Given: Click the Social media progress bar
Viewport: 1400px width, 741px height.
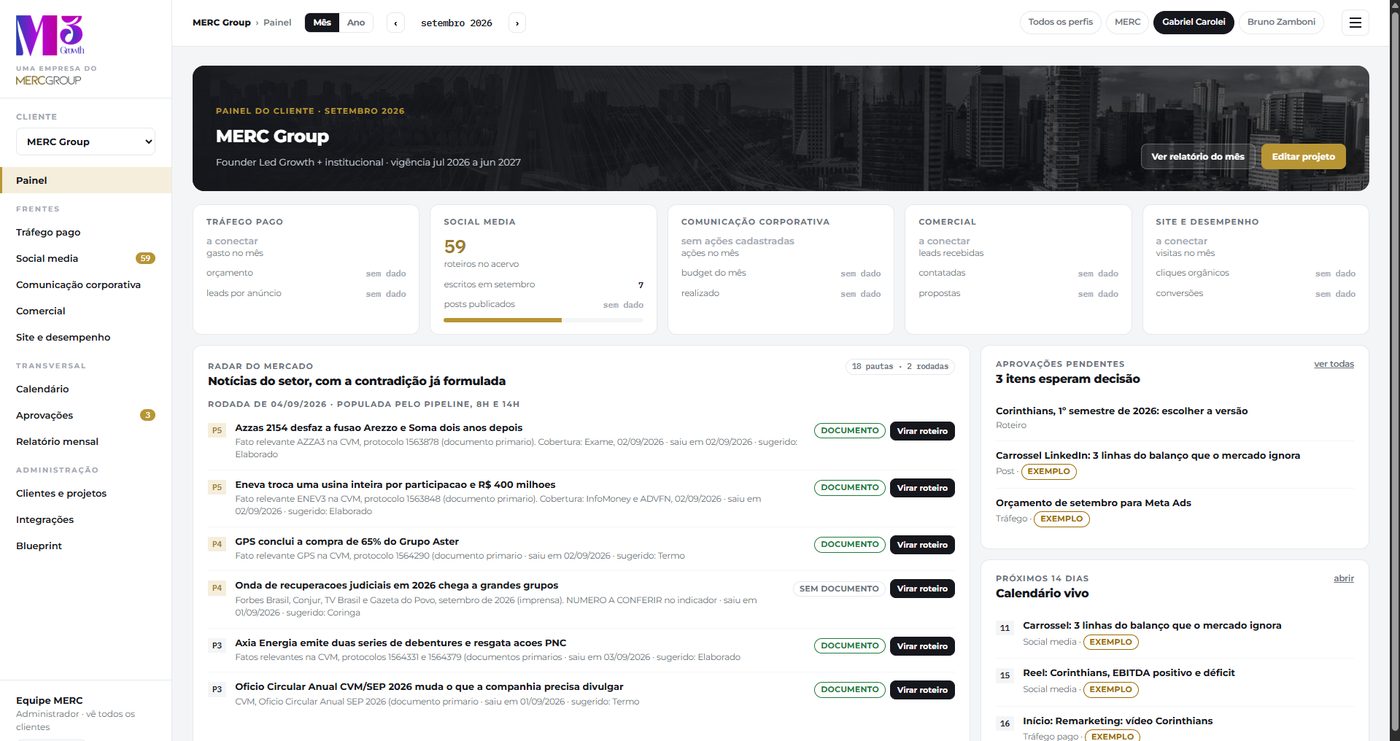Looking at the screenshot, I should click(x=543, y=320).
